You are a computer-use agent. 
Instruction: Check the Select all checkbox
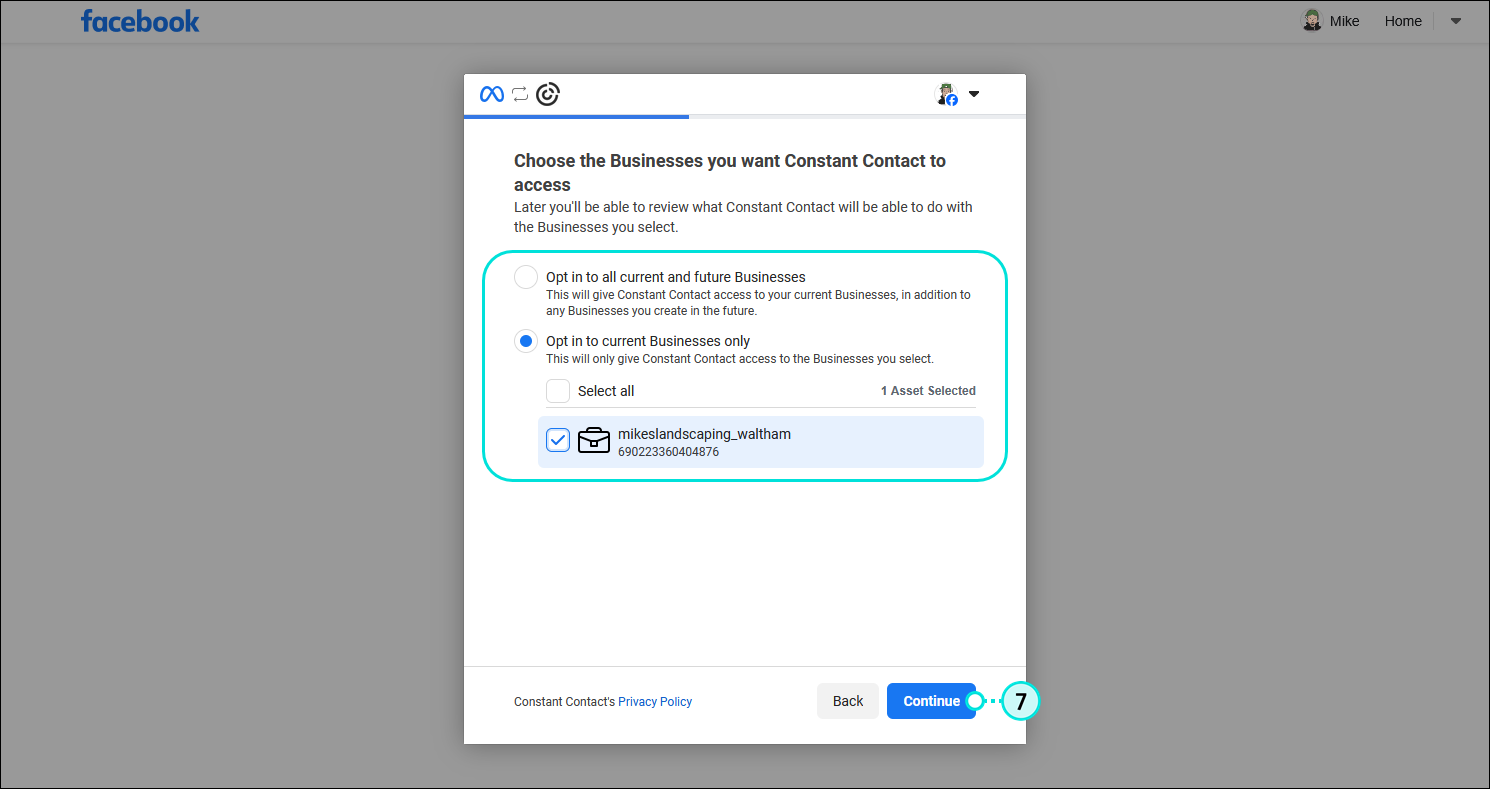(x=558, y=391)
